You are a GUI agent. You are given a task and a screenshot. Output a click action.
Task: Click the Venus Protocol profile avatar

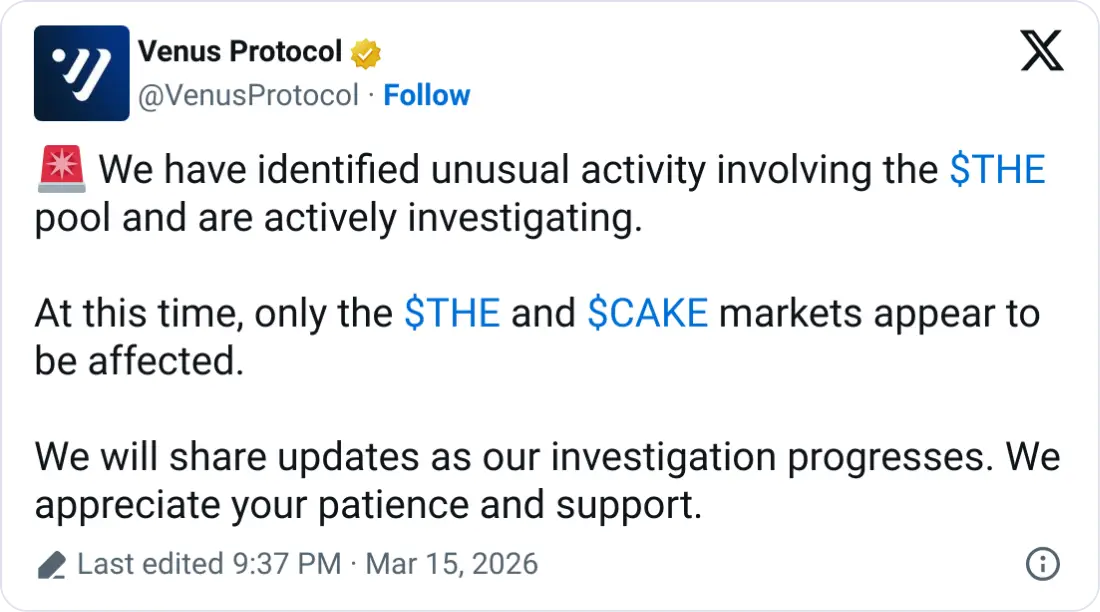coord(81,73)
